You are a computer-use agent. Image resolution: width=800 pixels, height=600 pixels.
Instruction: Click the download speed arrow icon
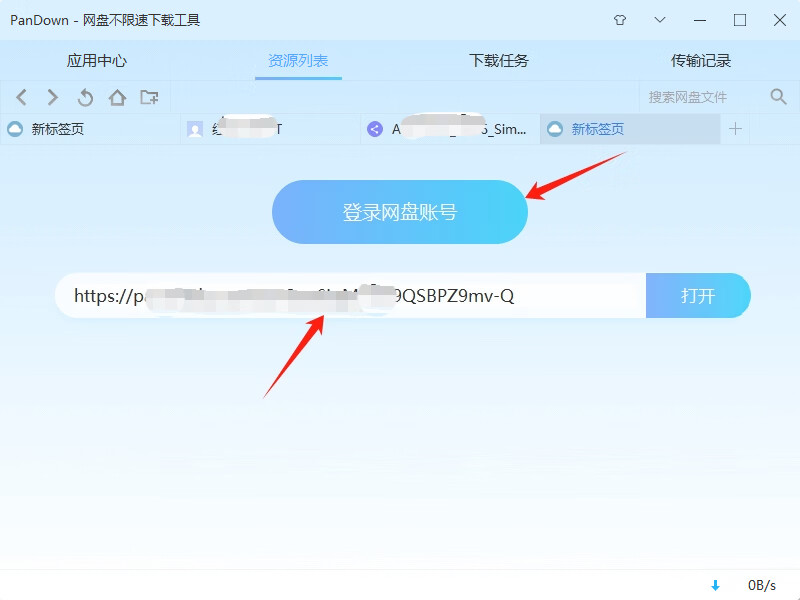(x=715, y=585)
